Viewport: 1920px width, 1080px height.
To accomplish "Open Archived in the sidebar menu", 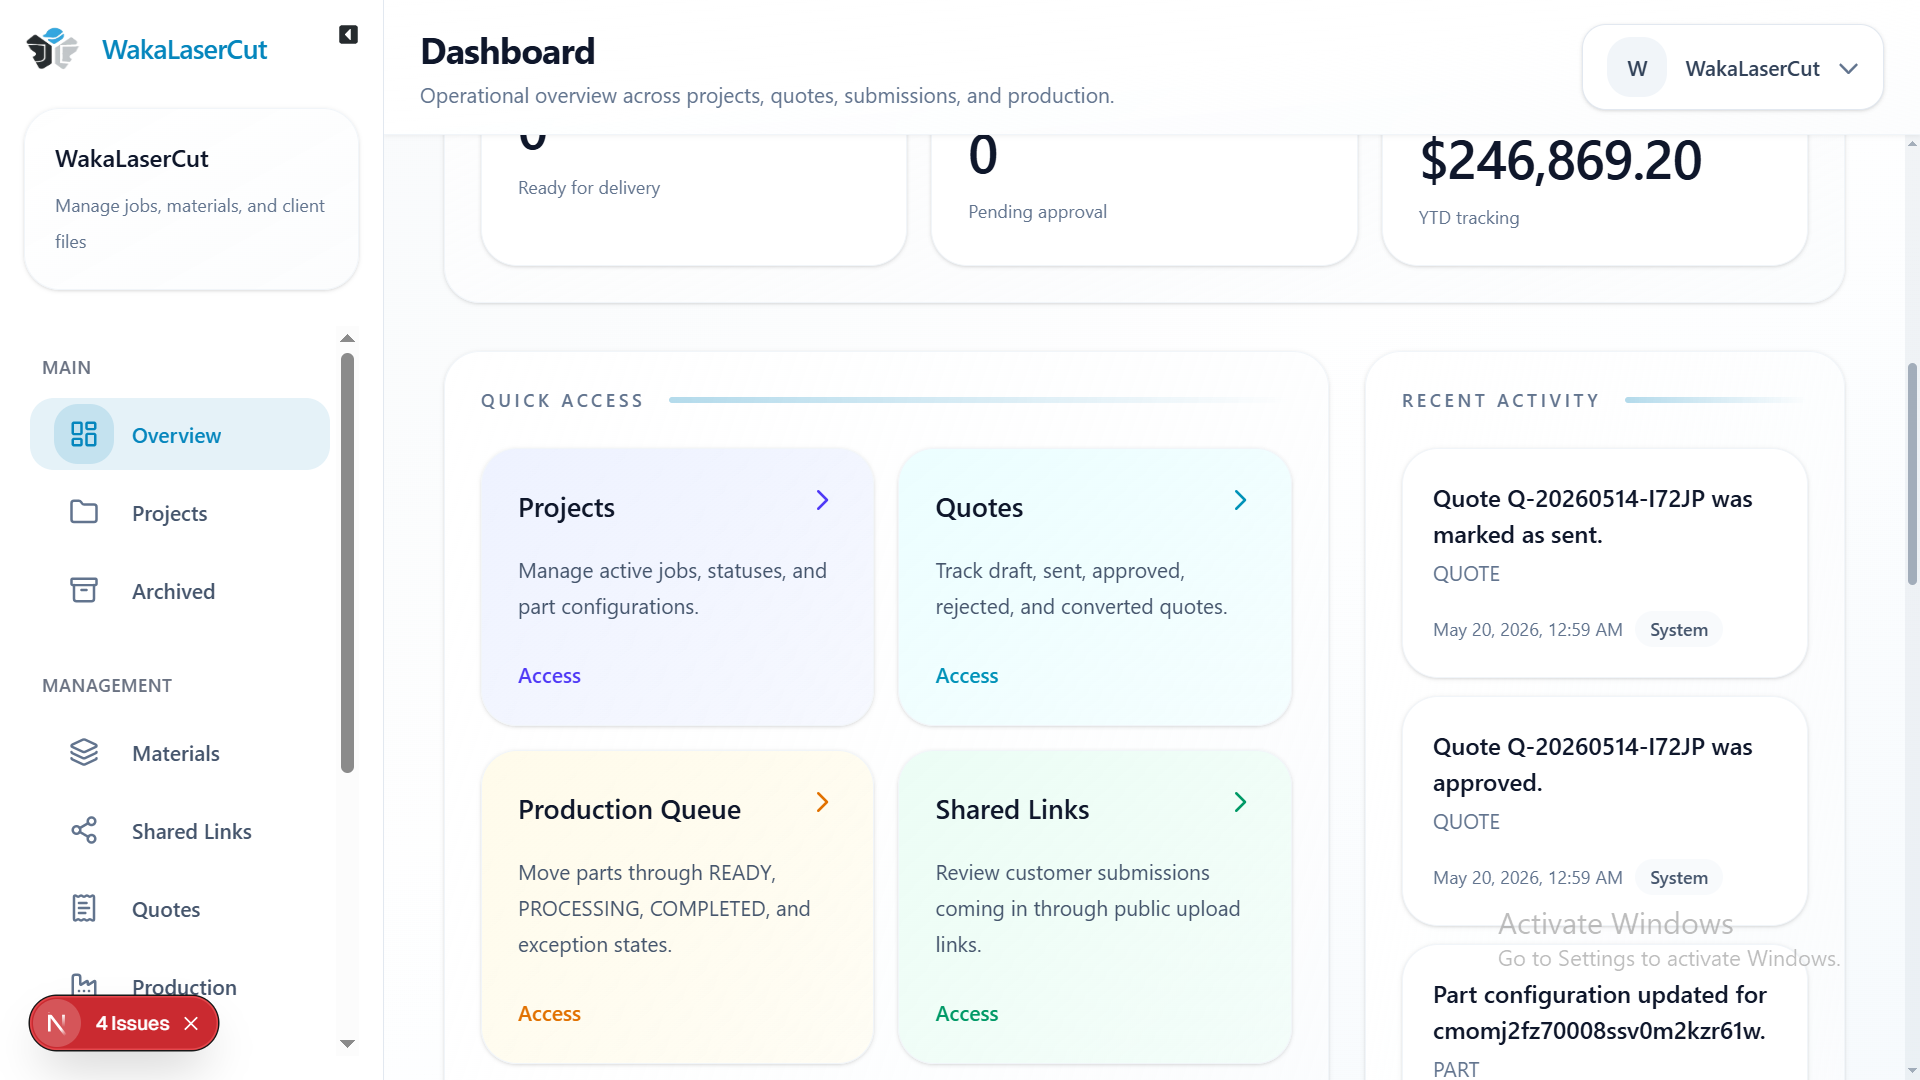I will click(x=180, y=591).
